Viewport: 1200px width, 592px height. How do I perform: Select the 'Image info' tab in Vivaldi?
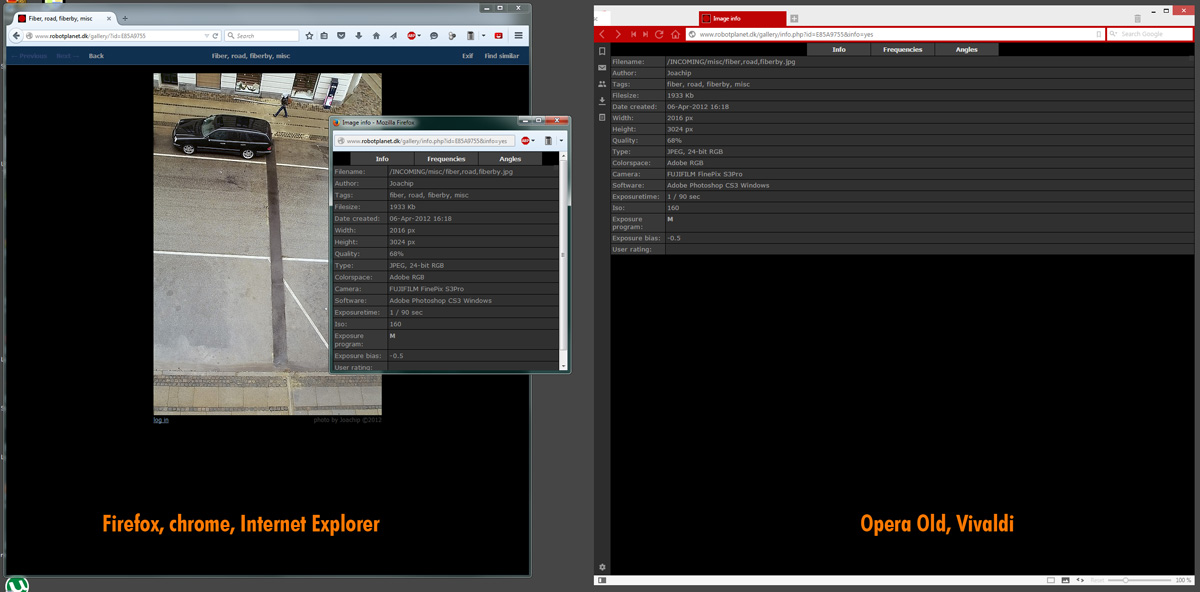pyautogui.click(x=741, y=18)
